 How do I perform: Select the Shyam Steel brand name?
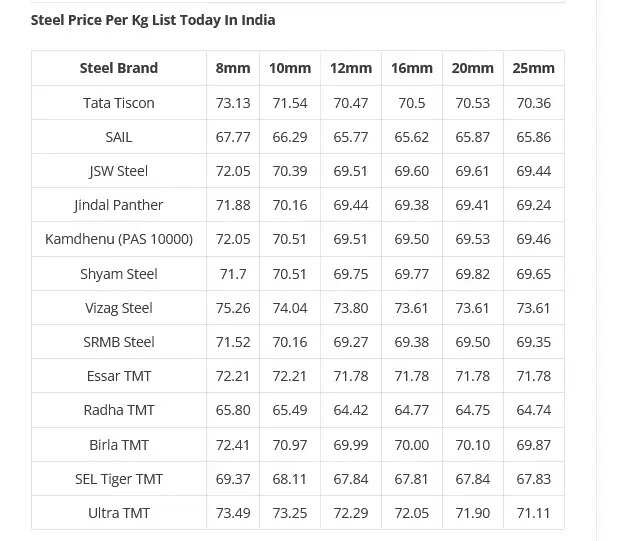[x=119, y=274]
